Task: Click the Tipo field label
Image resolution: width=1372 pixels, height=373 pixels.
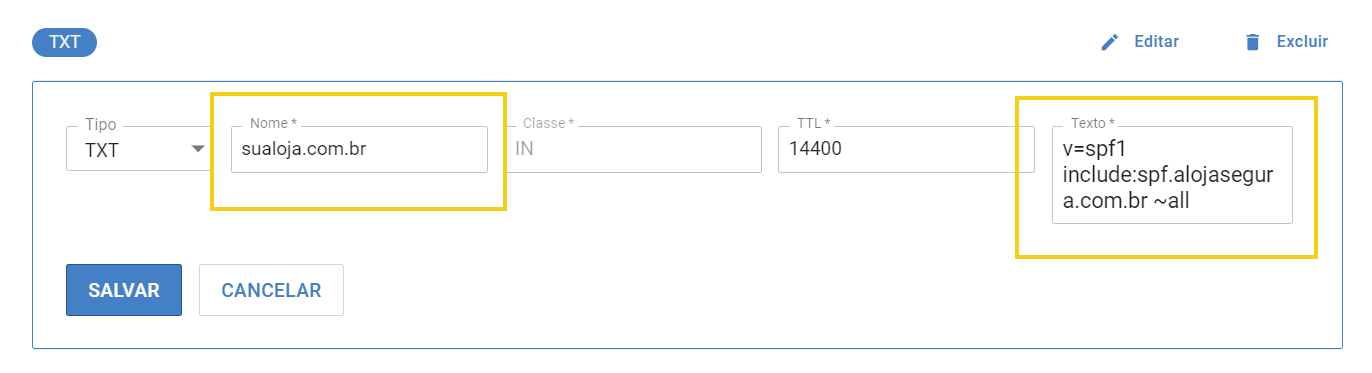Action: [100, 125]
